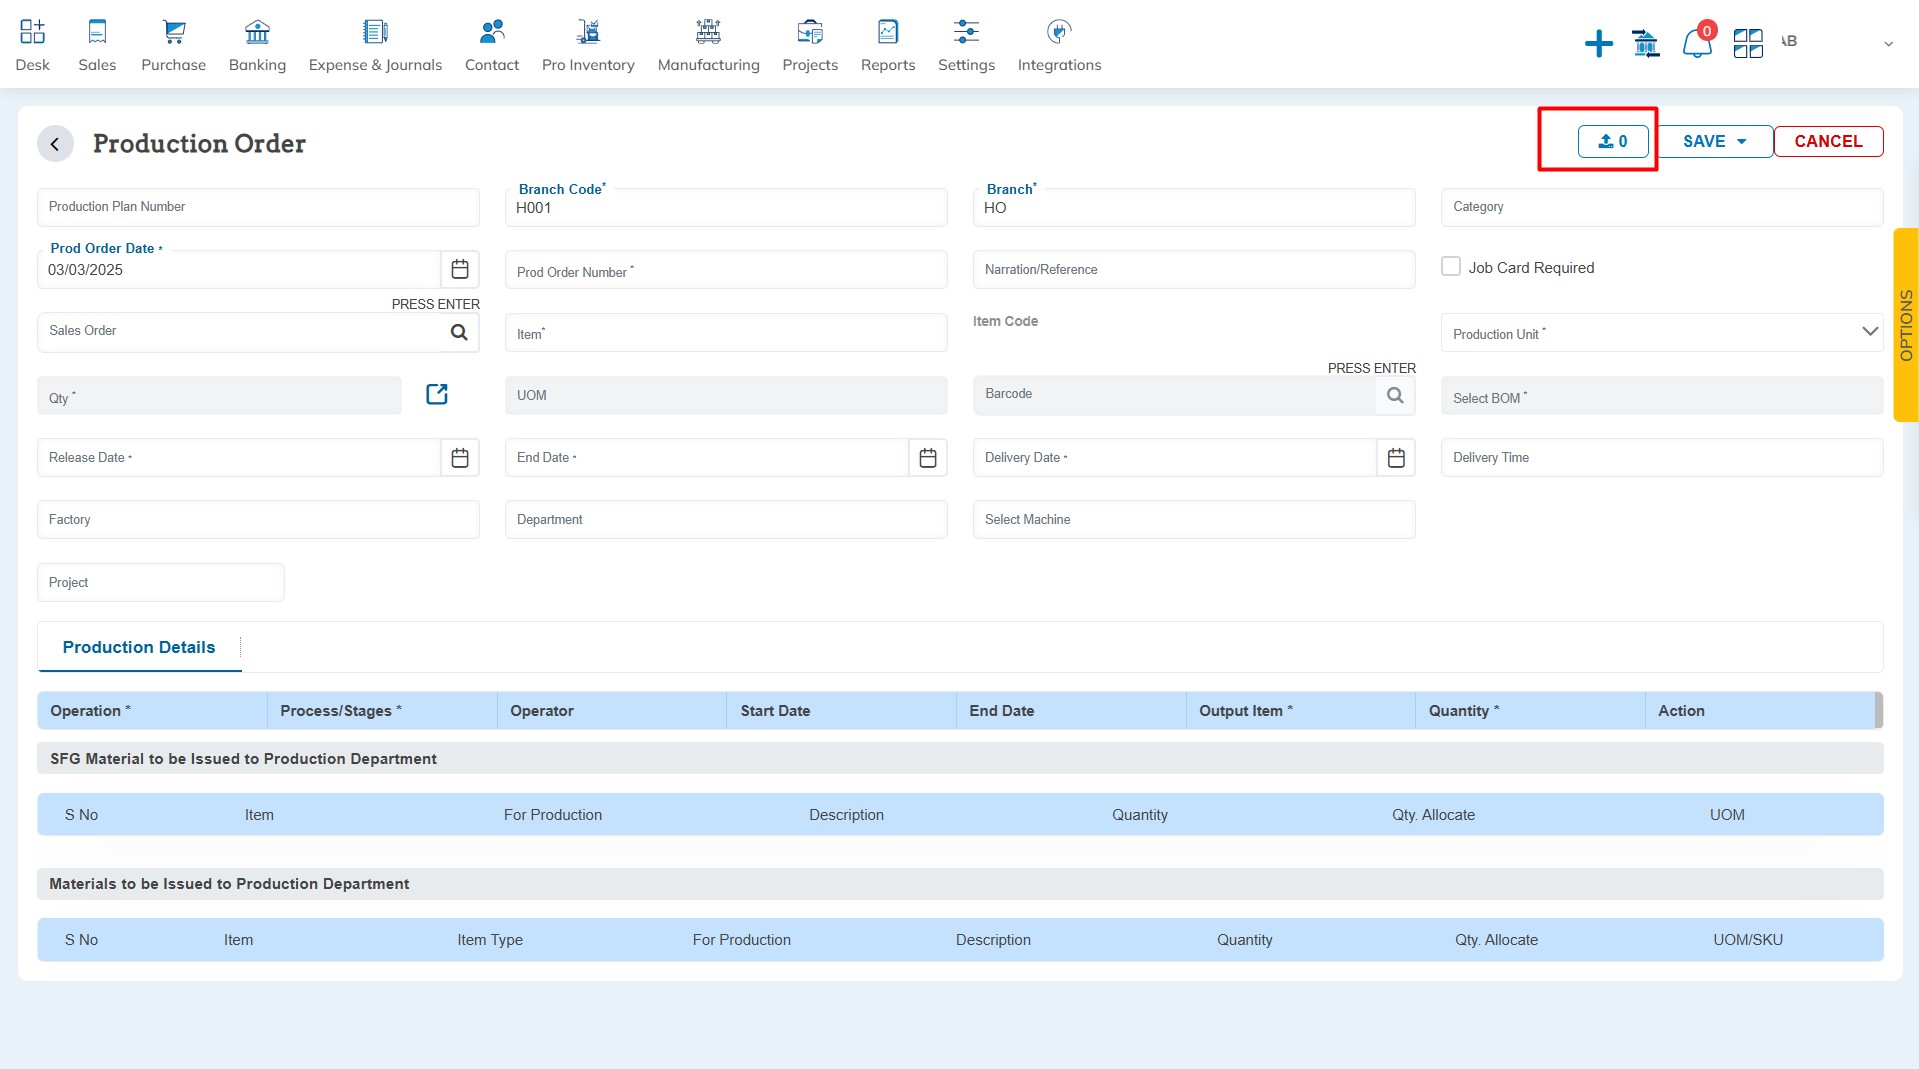Click the bank building icon in header

coord(1645,43)
